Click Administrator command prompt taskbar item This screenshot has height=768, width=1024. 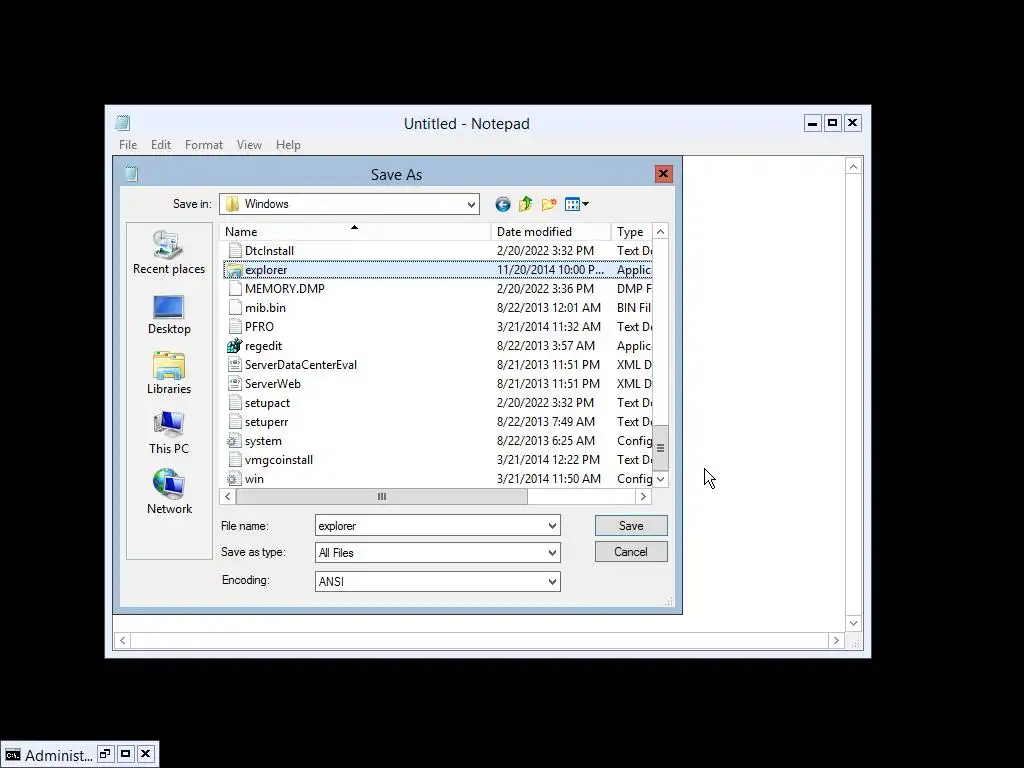pyautogui.click(x=48, y=756)
